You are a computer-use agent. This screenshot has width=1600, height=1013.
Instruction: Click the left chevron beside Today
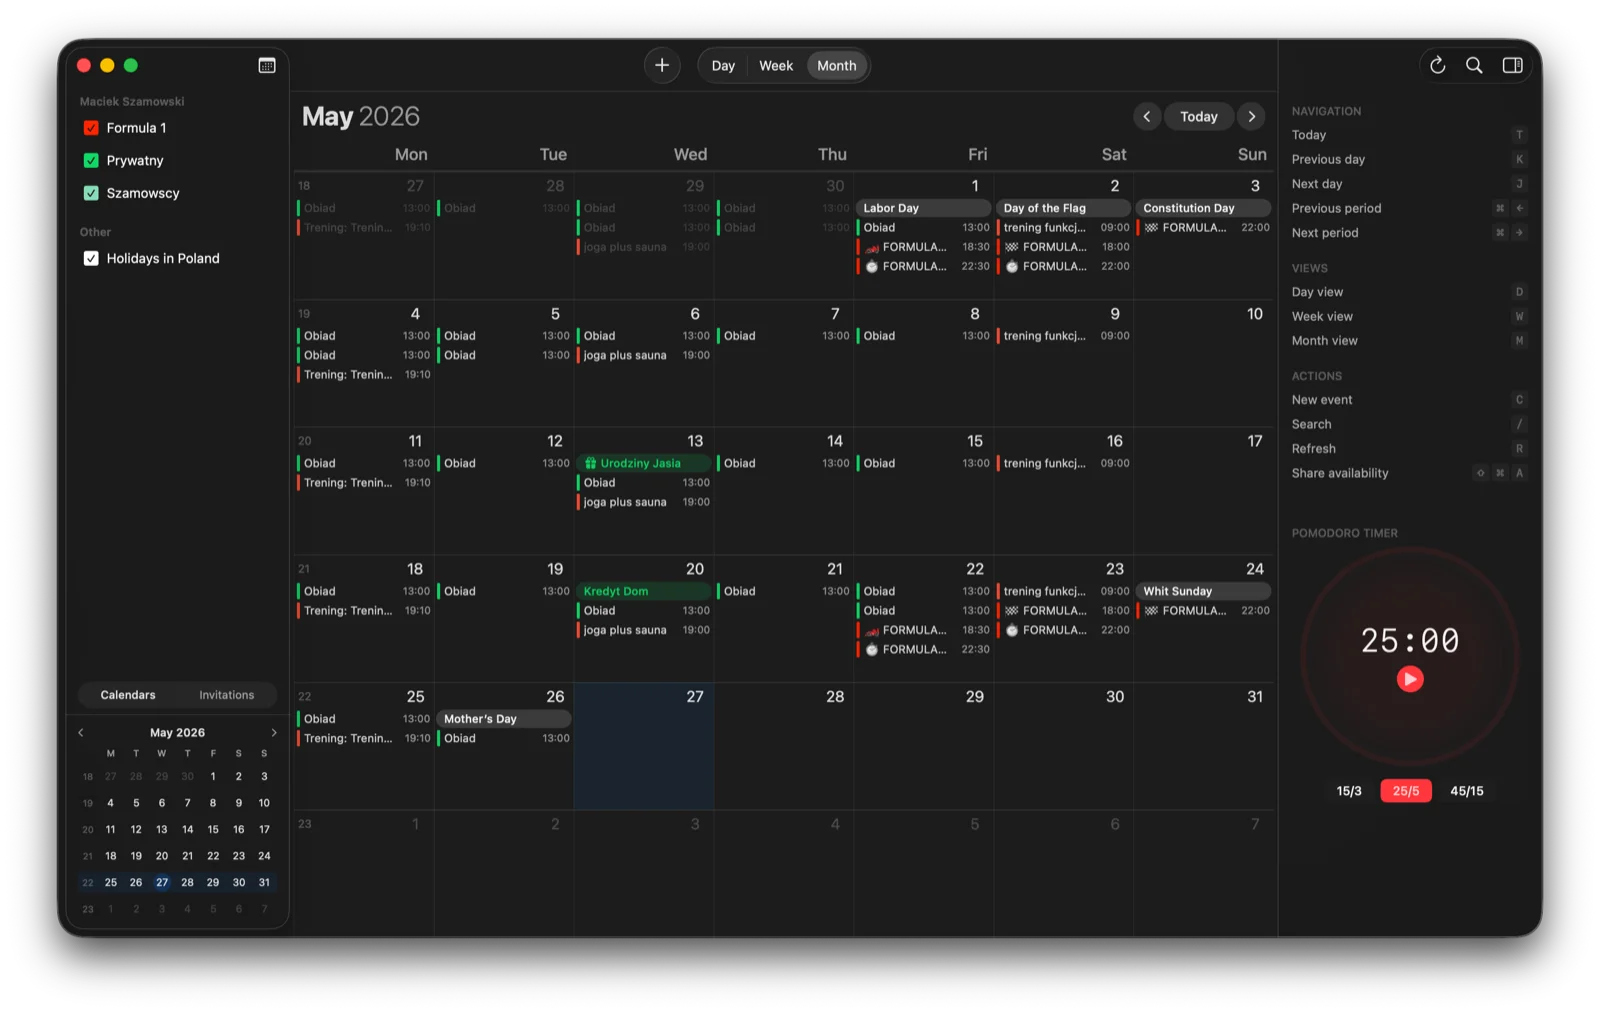[x=1146, y=116]
